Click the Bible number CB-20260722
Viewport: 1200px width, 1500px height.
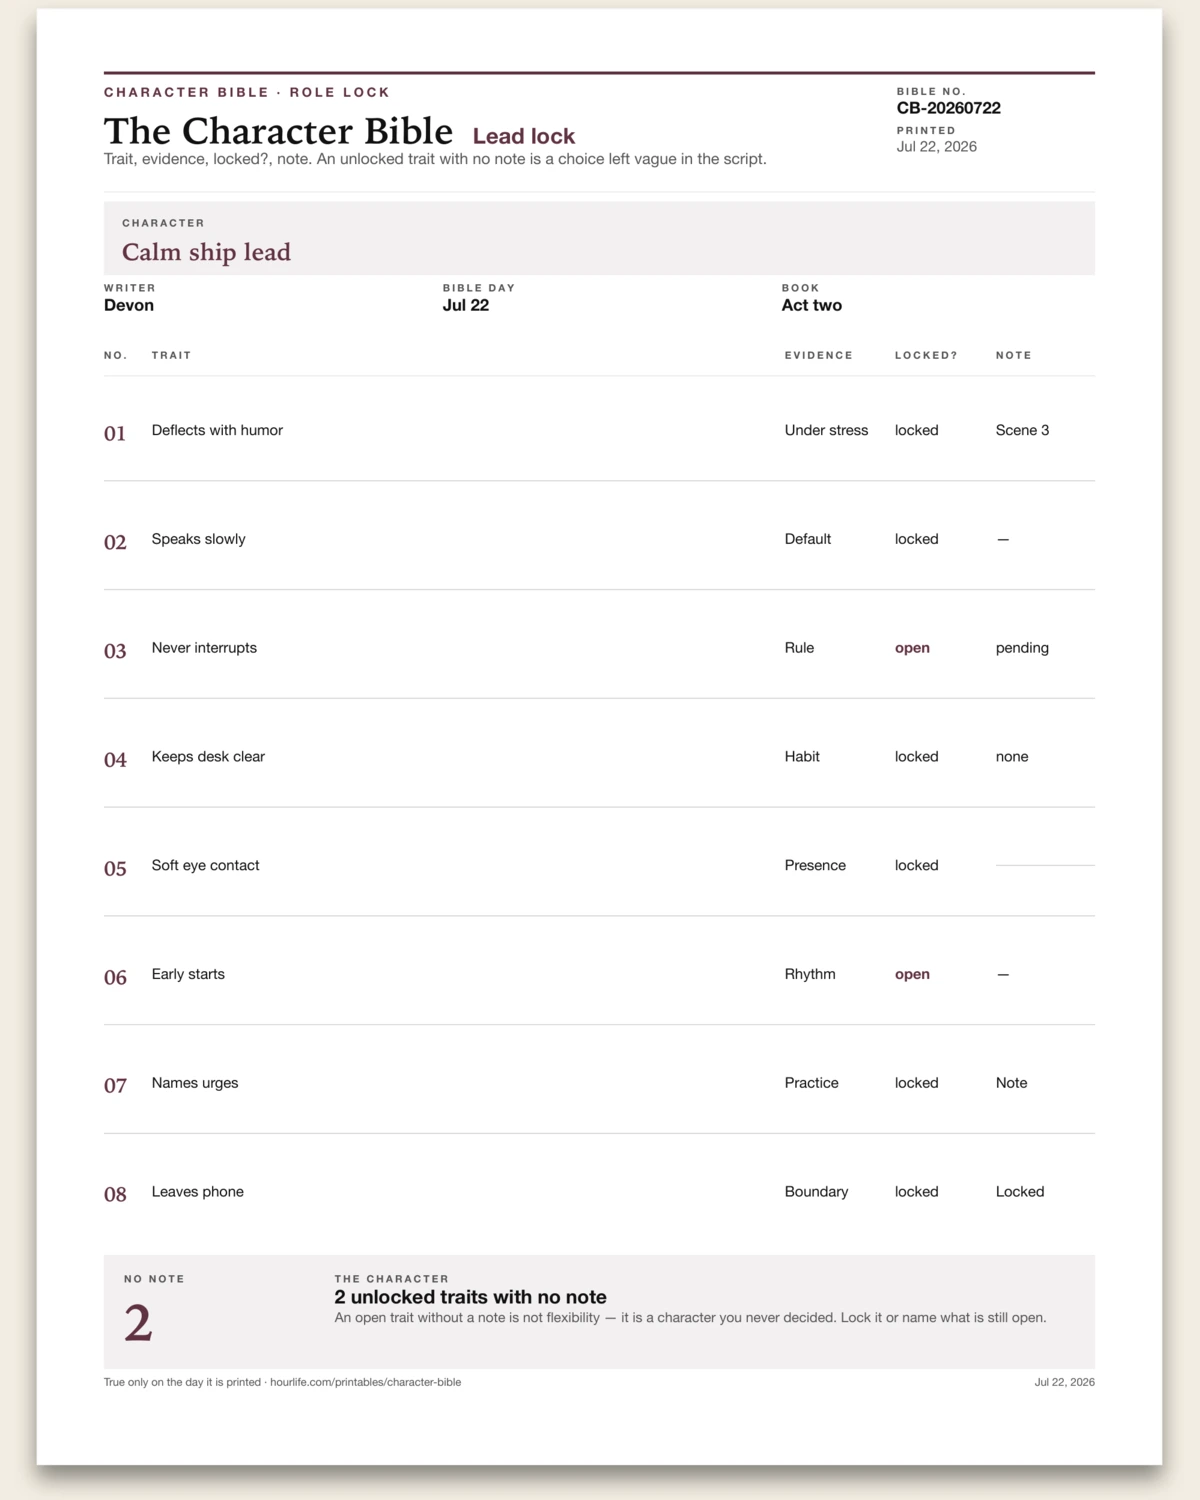tap(948, 108)
